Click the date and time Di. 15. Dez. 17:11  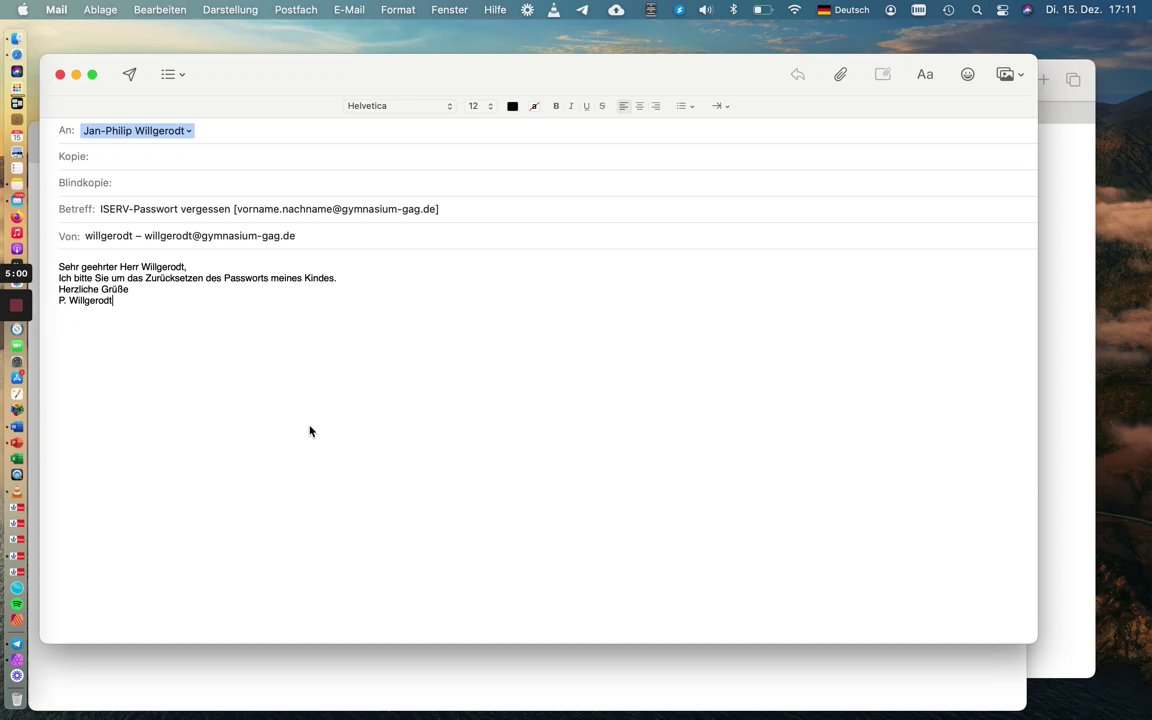[x=1091, y=10]
